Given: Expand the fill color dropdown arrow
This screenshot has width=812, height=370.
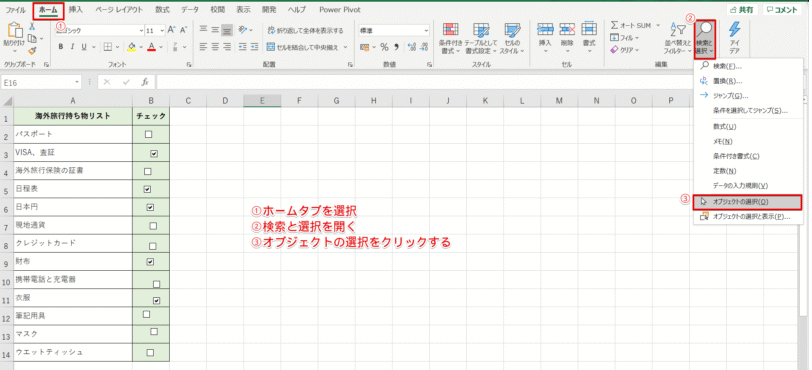Looking at the screenshot, I should click(140, 47).
